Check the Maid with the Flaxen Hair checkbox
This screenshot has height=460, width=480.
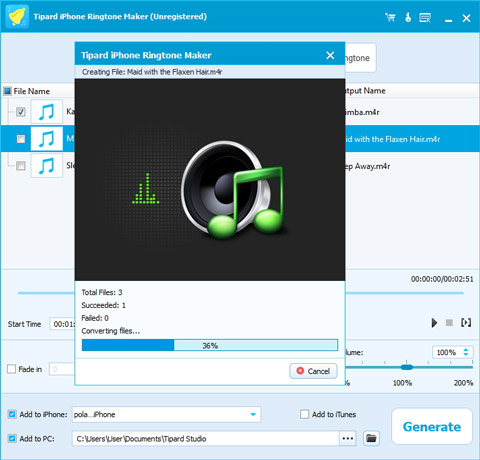point(21,139)
